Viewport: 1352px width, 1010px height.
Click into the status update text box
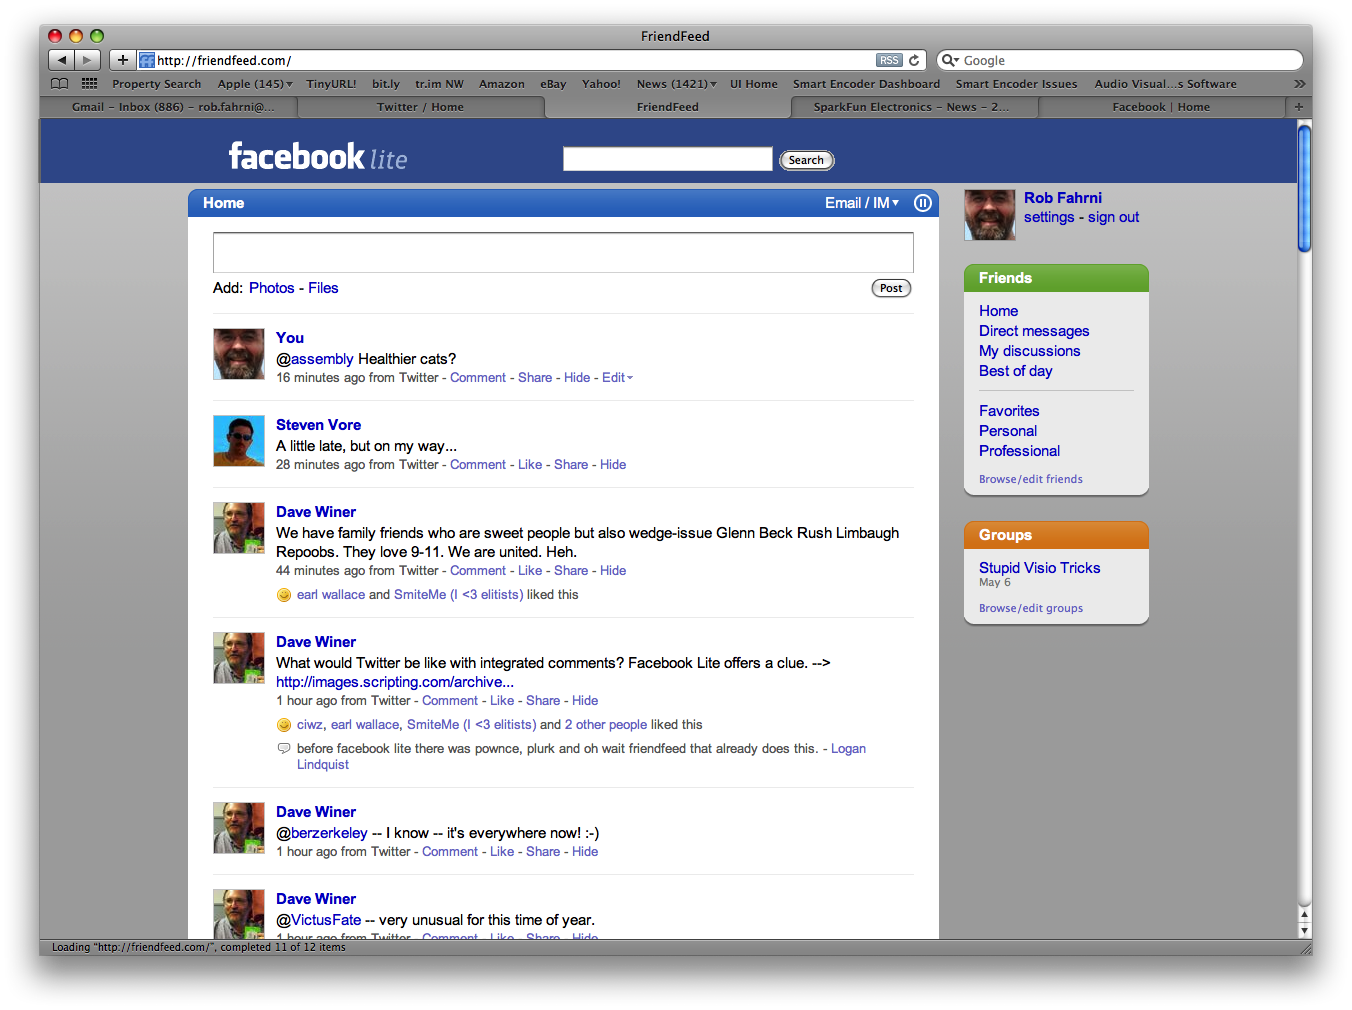click(563, 252)
